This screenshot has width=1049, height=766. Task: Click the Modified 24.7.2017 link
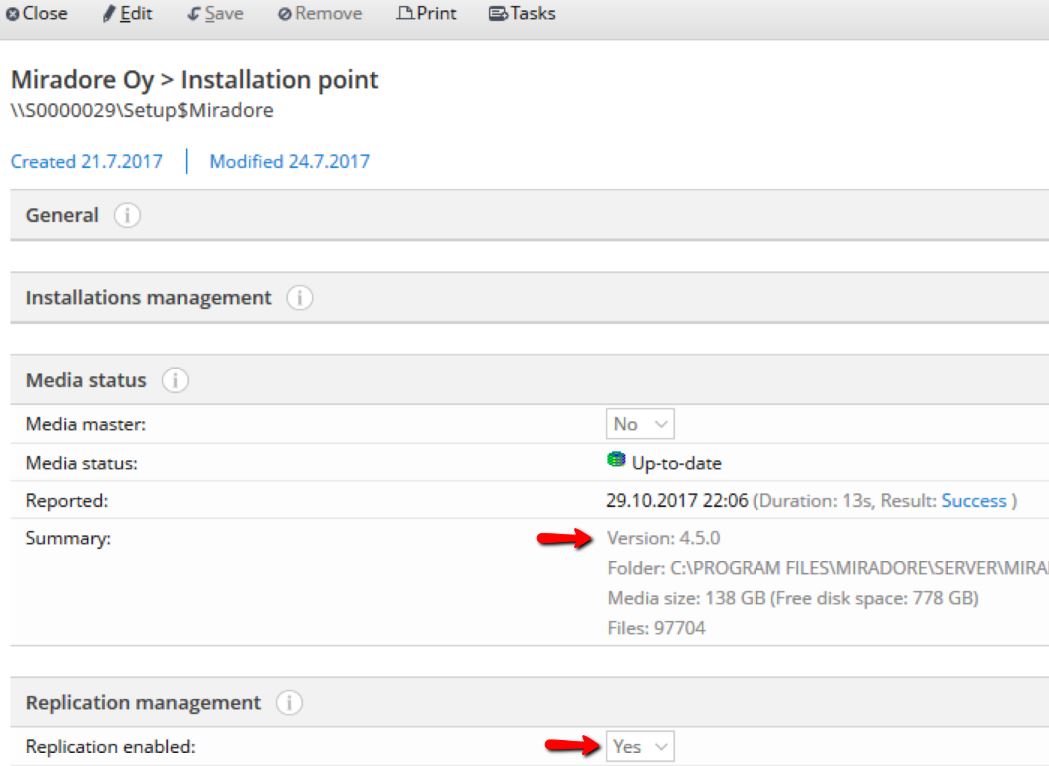pos(290,161)
